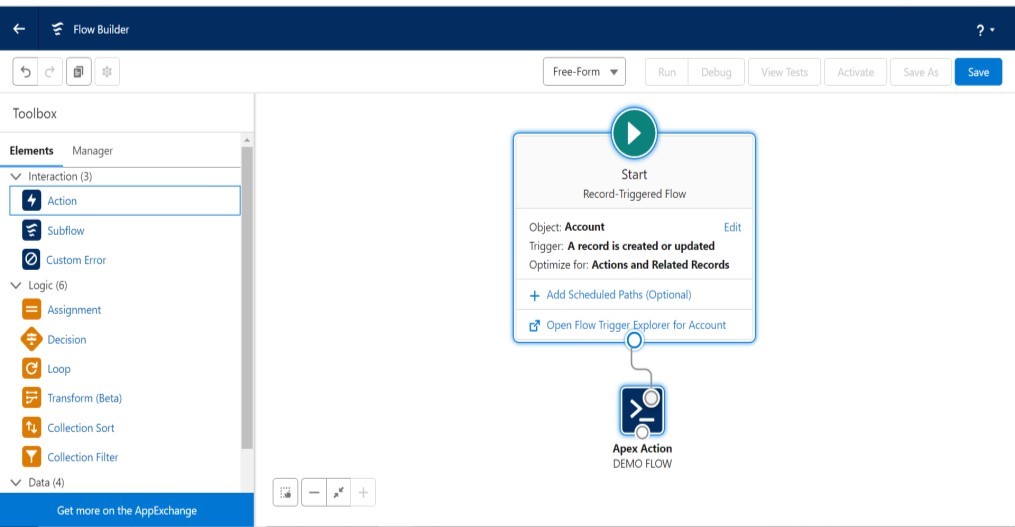This screenshot has height=527, width=1015.
Task: Select the Subflow element icon
Action: [x=31, y=230]
